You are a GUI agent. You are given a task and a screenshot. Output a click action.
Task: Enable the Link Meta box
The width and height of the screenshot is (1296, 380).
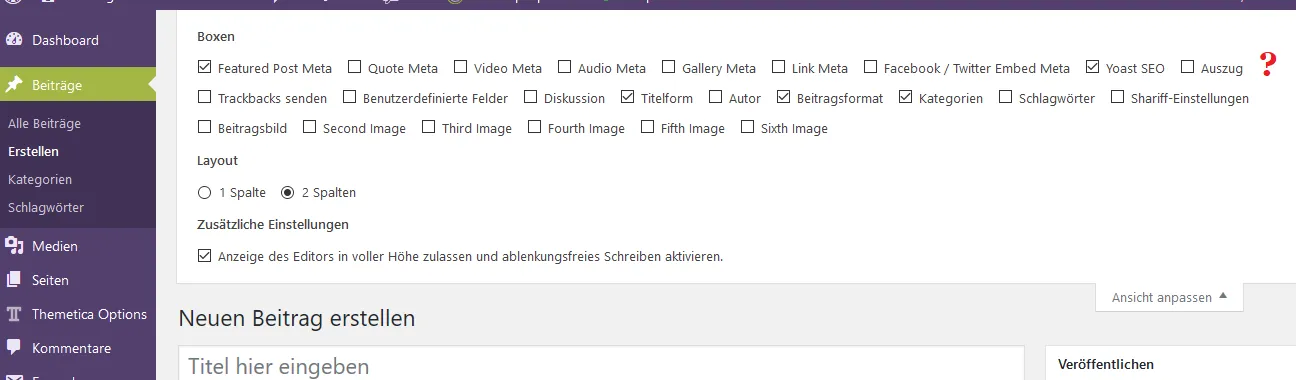[x=778, y=68]
